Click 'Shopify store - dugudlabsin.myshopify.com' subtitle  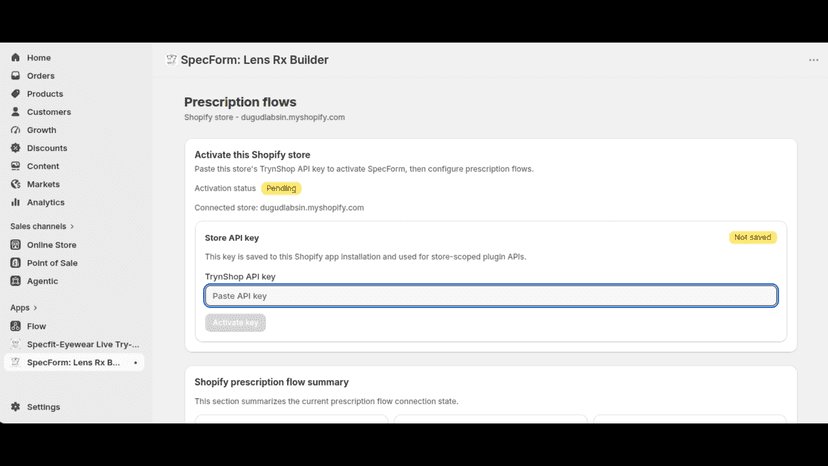tap(265, 117)
